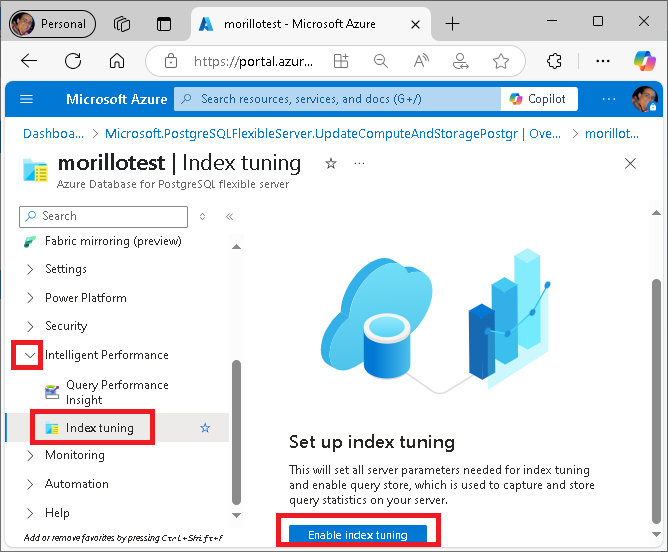The image size is (668, 552).
Task: Add this page to favorites
Action: 501,61
